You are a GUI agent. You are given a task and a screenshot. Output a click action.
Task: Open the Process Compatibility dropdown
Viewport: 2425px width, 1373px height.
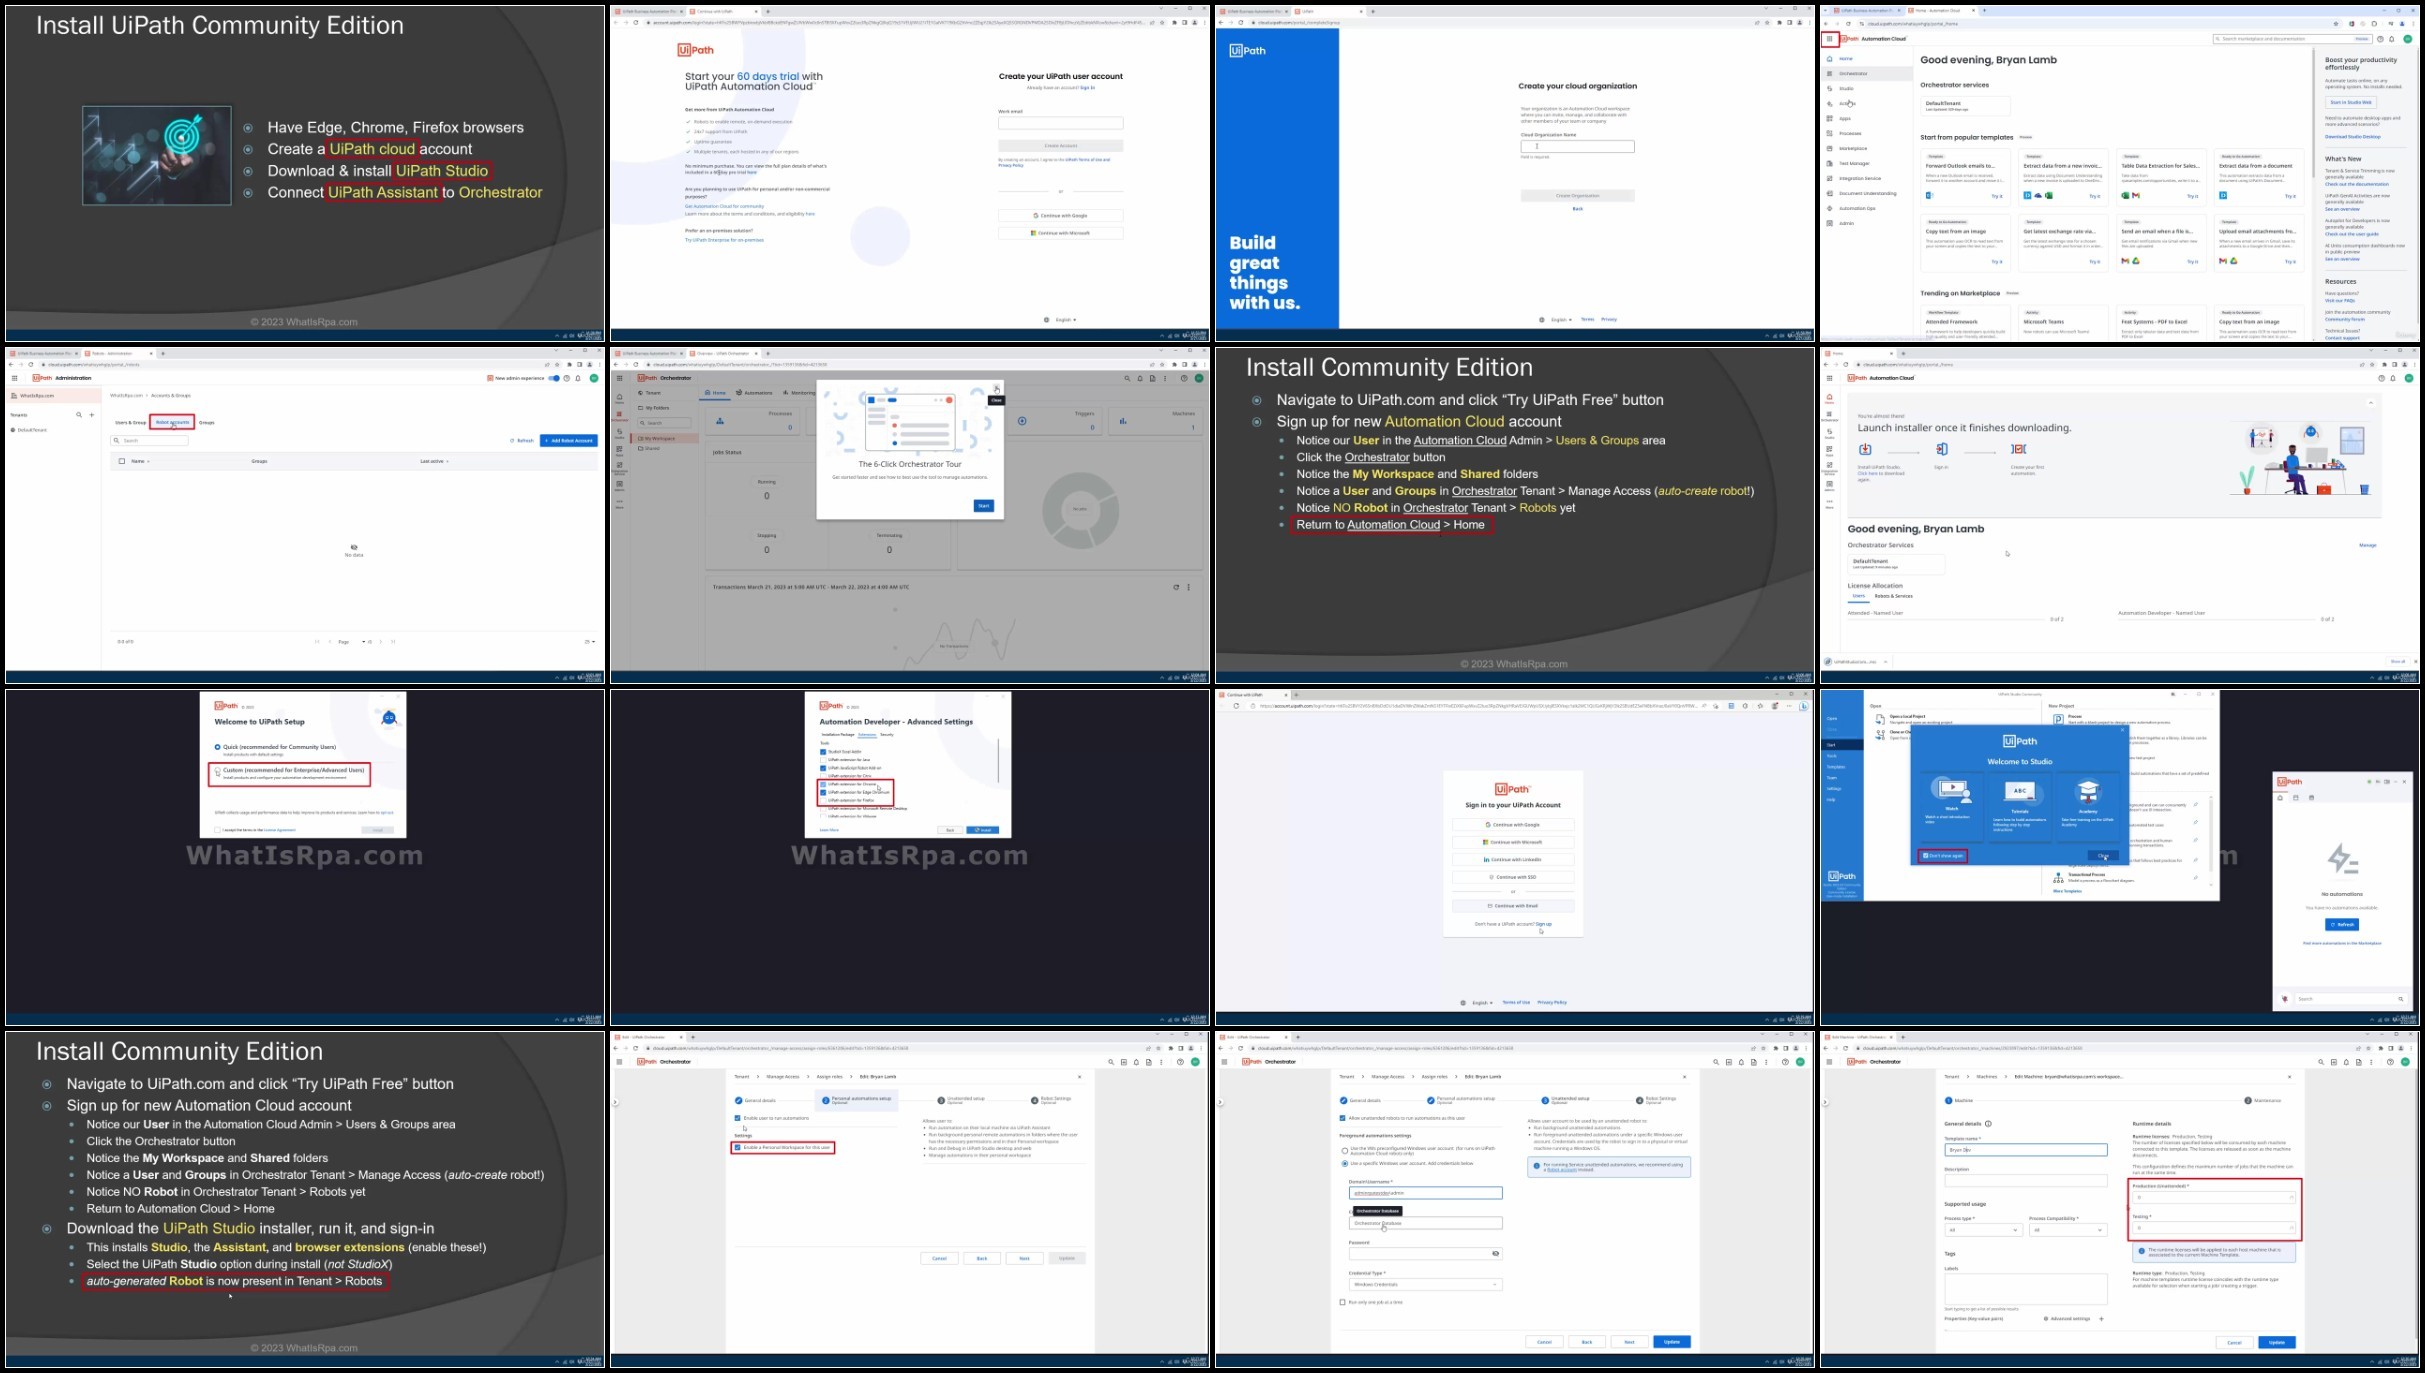(2068, 1230)
